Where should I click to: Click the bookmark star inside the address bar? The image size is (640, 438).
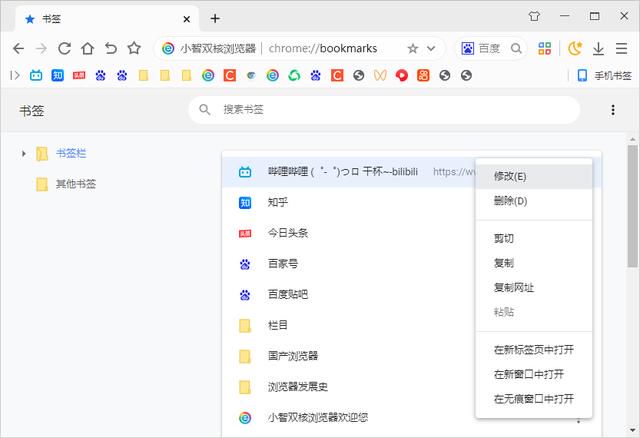click(413, 49)
